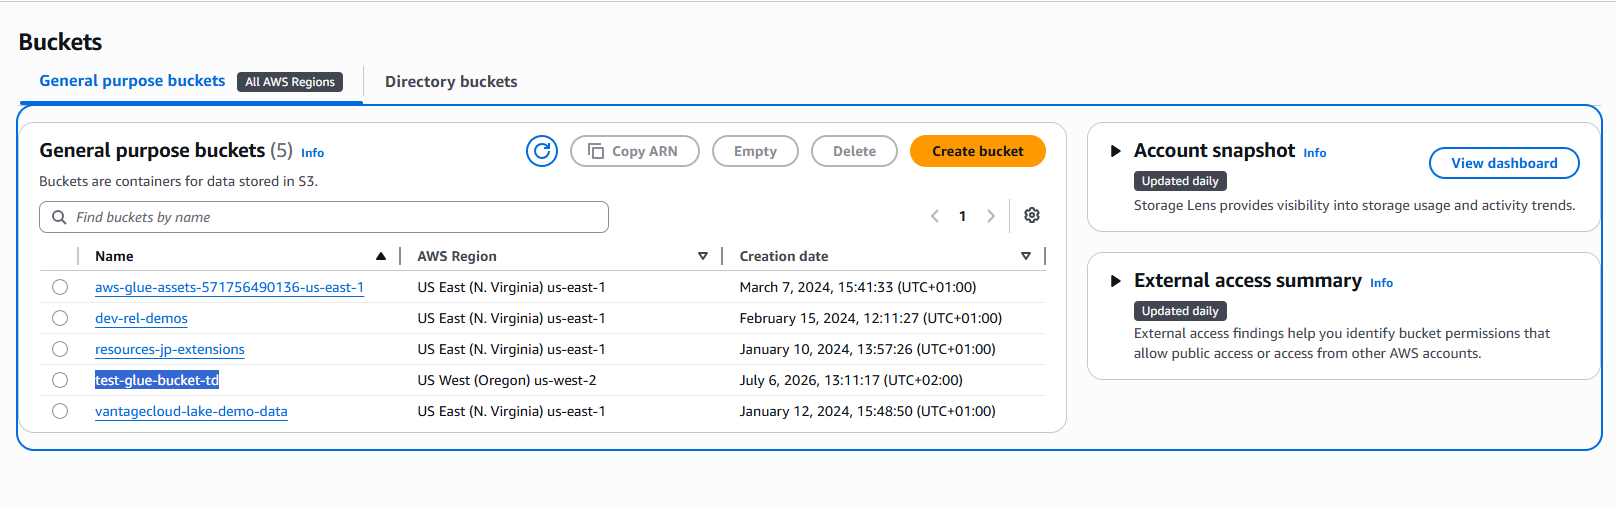Viewport: 1616px width, 510px height.
Task: Select resources-jp-extensions radio button
Action: (60, 349)
